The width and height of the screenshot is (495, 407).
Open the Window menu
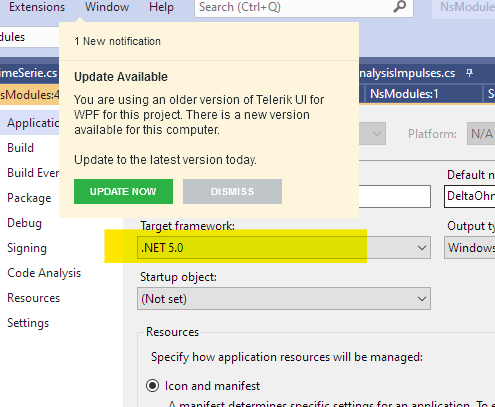click(x=107, y=7)
